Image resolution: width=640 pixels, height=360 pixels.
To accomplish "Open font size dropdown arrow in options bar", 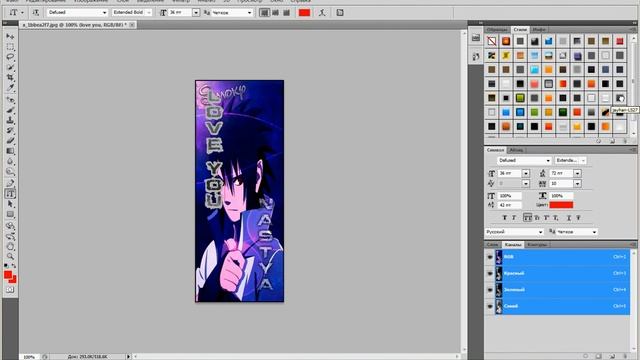I will tap(196, 13).
